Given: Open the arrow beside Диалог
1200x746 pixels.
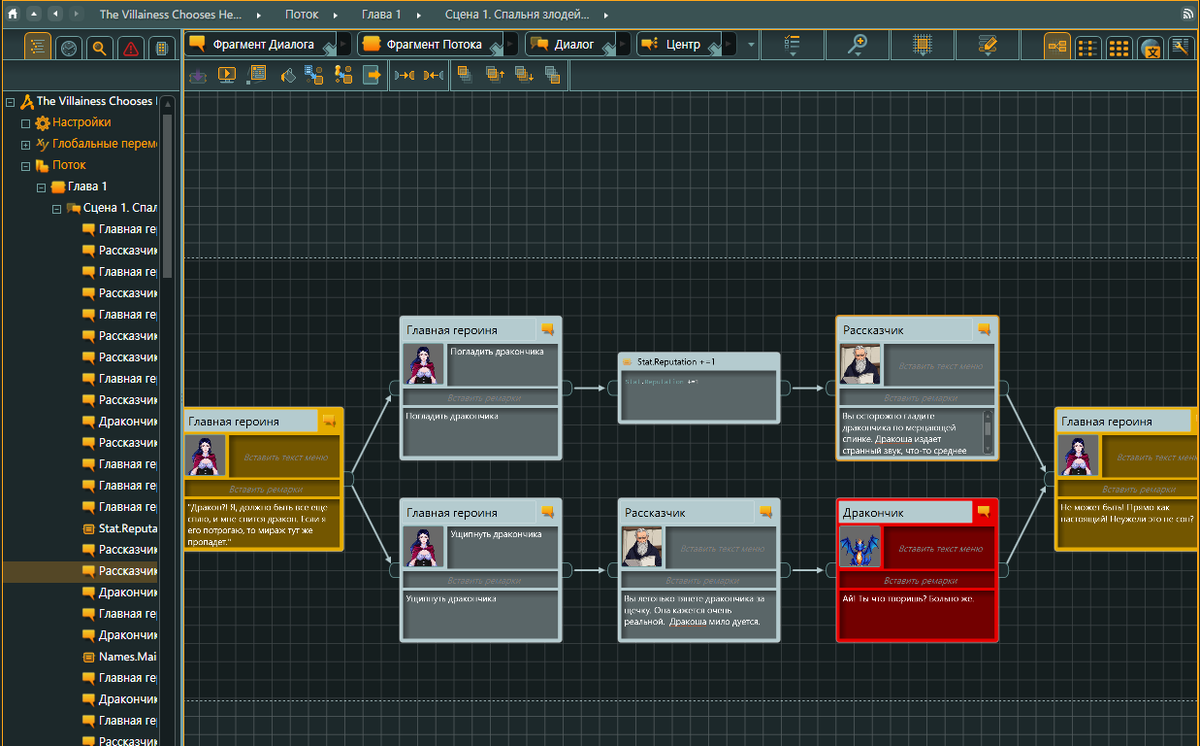Looking at the screenshot, I should (624, 45).
